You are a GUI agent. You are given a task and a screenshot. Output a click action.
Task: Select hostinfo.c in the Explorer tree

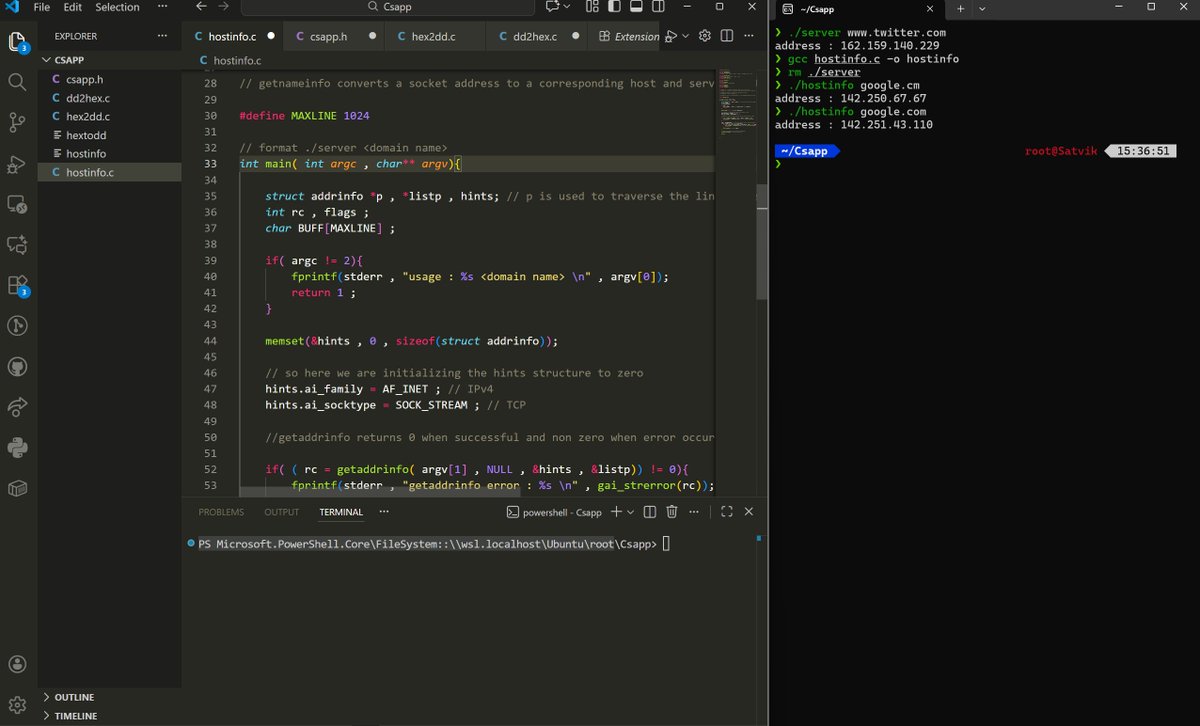(110, 172)
